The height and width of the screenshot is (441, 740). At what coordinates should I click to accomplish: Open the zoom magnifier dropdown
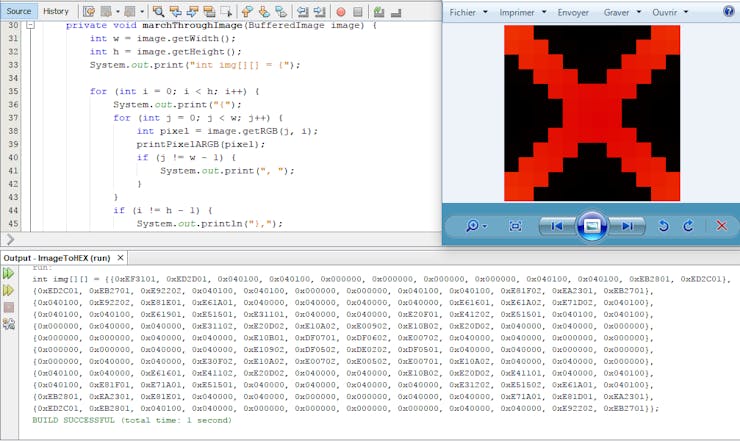coord(475,226)
